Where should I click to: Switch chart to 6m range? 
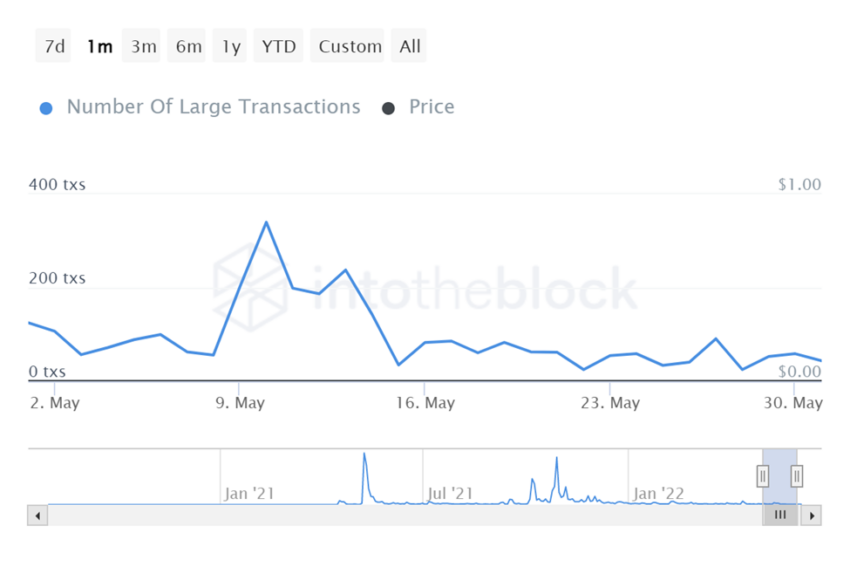coord(188,46)
